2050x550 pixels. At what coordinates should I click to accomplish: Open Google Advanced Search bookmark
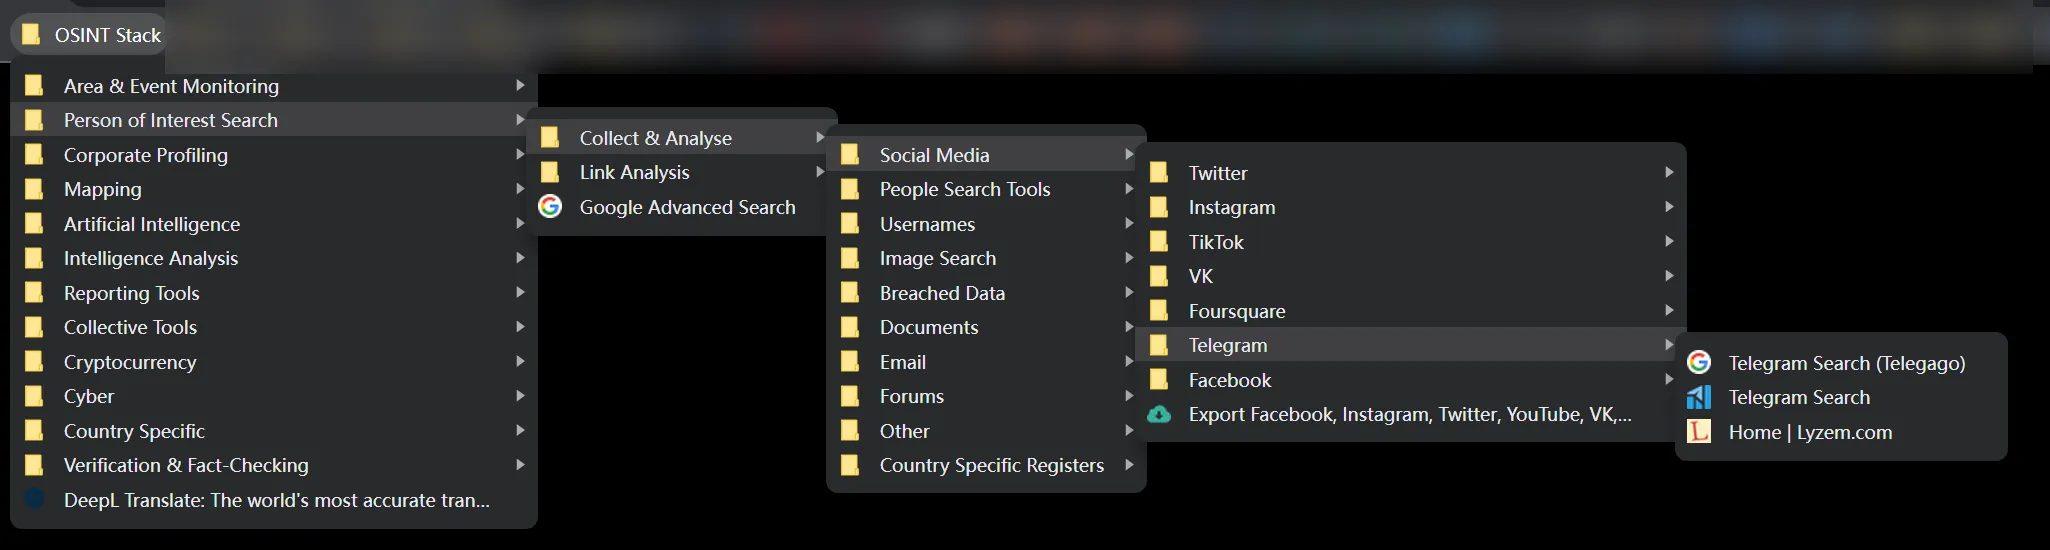click(x=682, y=207)
